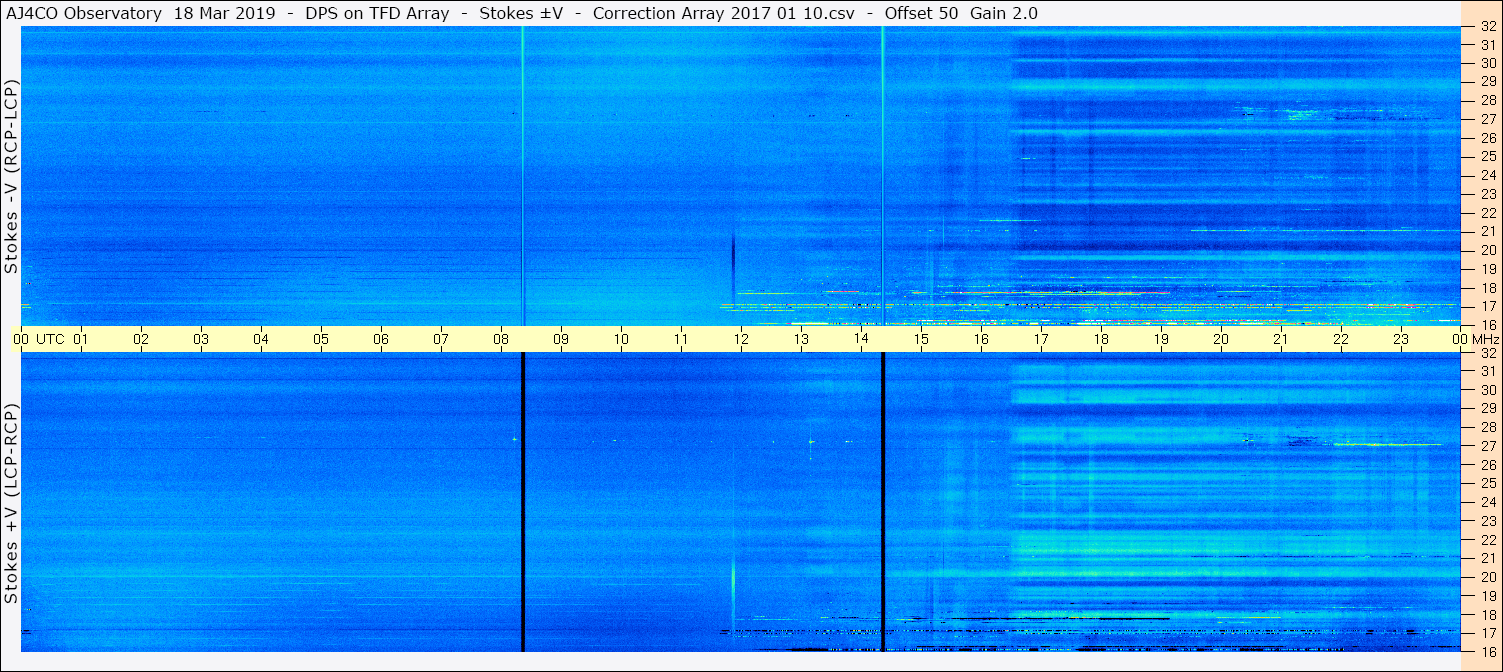Click the 16 MHz label of Stokes +V panel
This screenshot has width=1503, height=672.
(x=1488, y=651)
